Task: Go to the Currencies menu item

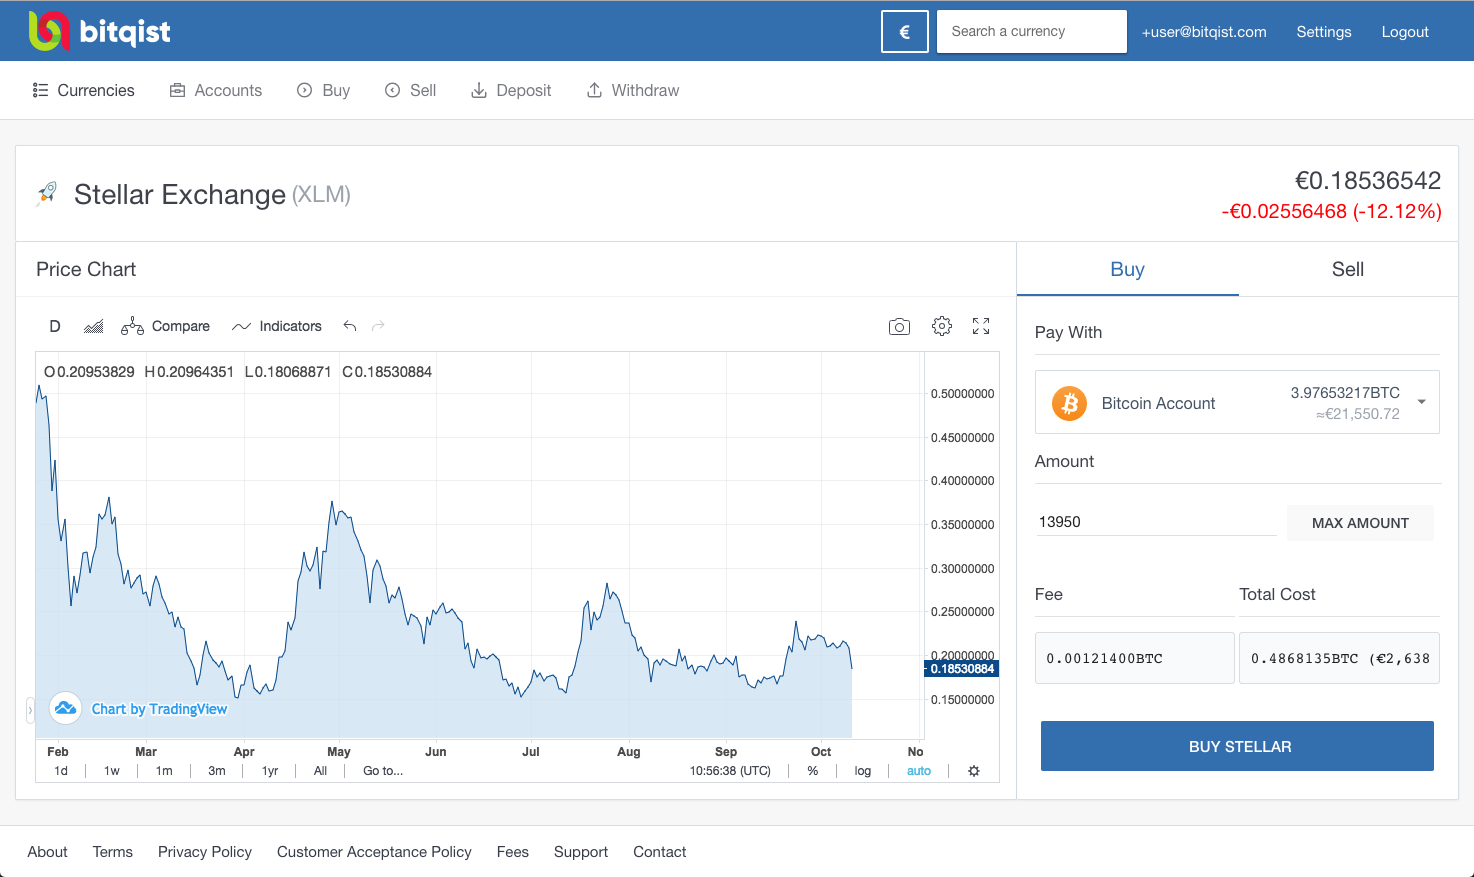Action: click(x=84, y=90)
